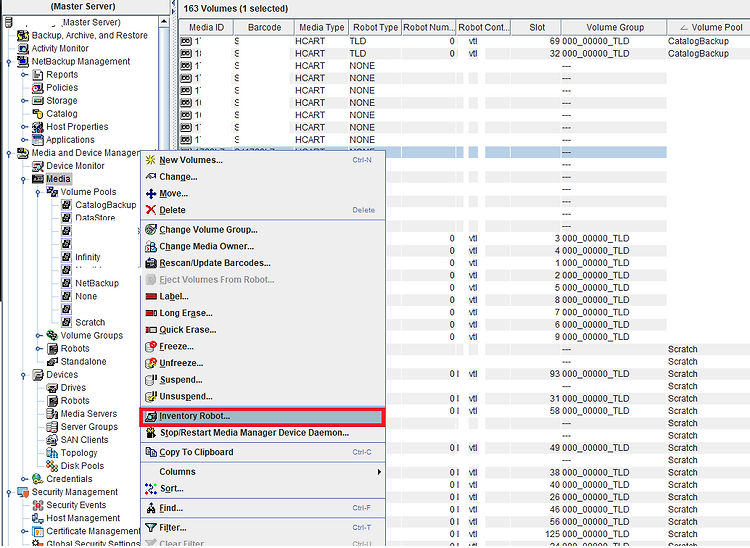Image resolution: width=750 pixels, height=548 pixels.
Task: Open the Catalog icon
Action: click(38, 114)
